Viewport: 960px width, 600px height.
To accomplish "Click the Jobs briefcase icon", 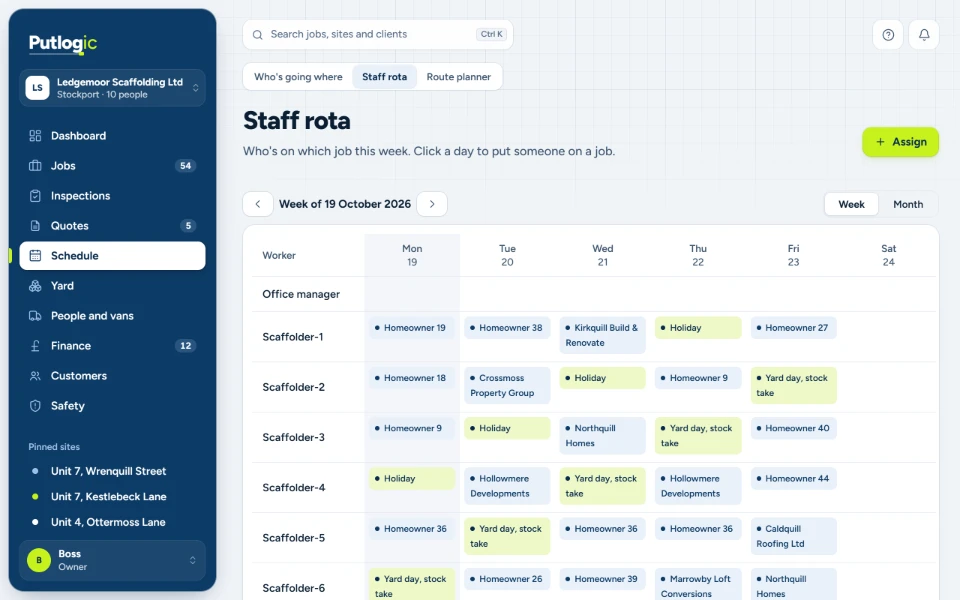I will tap(35, 166).
